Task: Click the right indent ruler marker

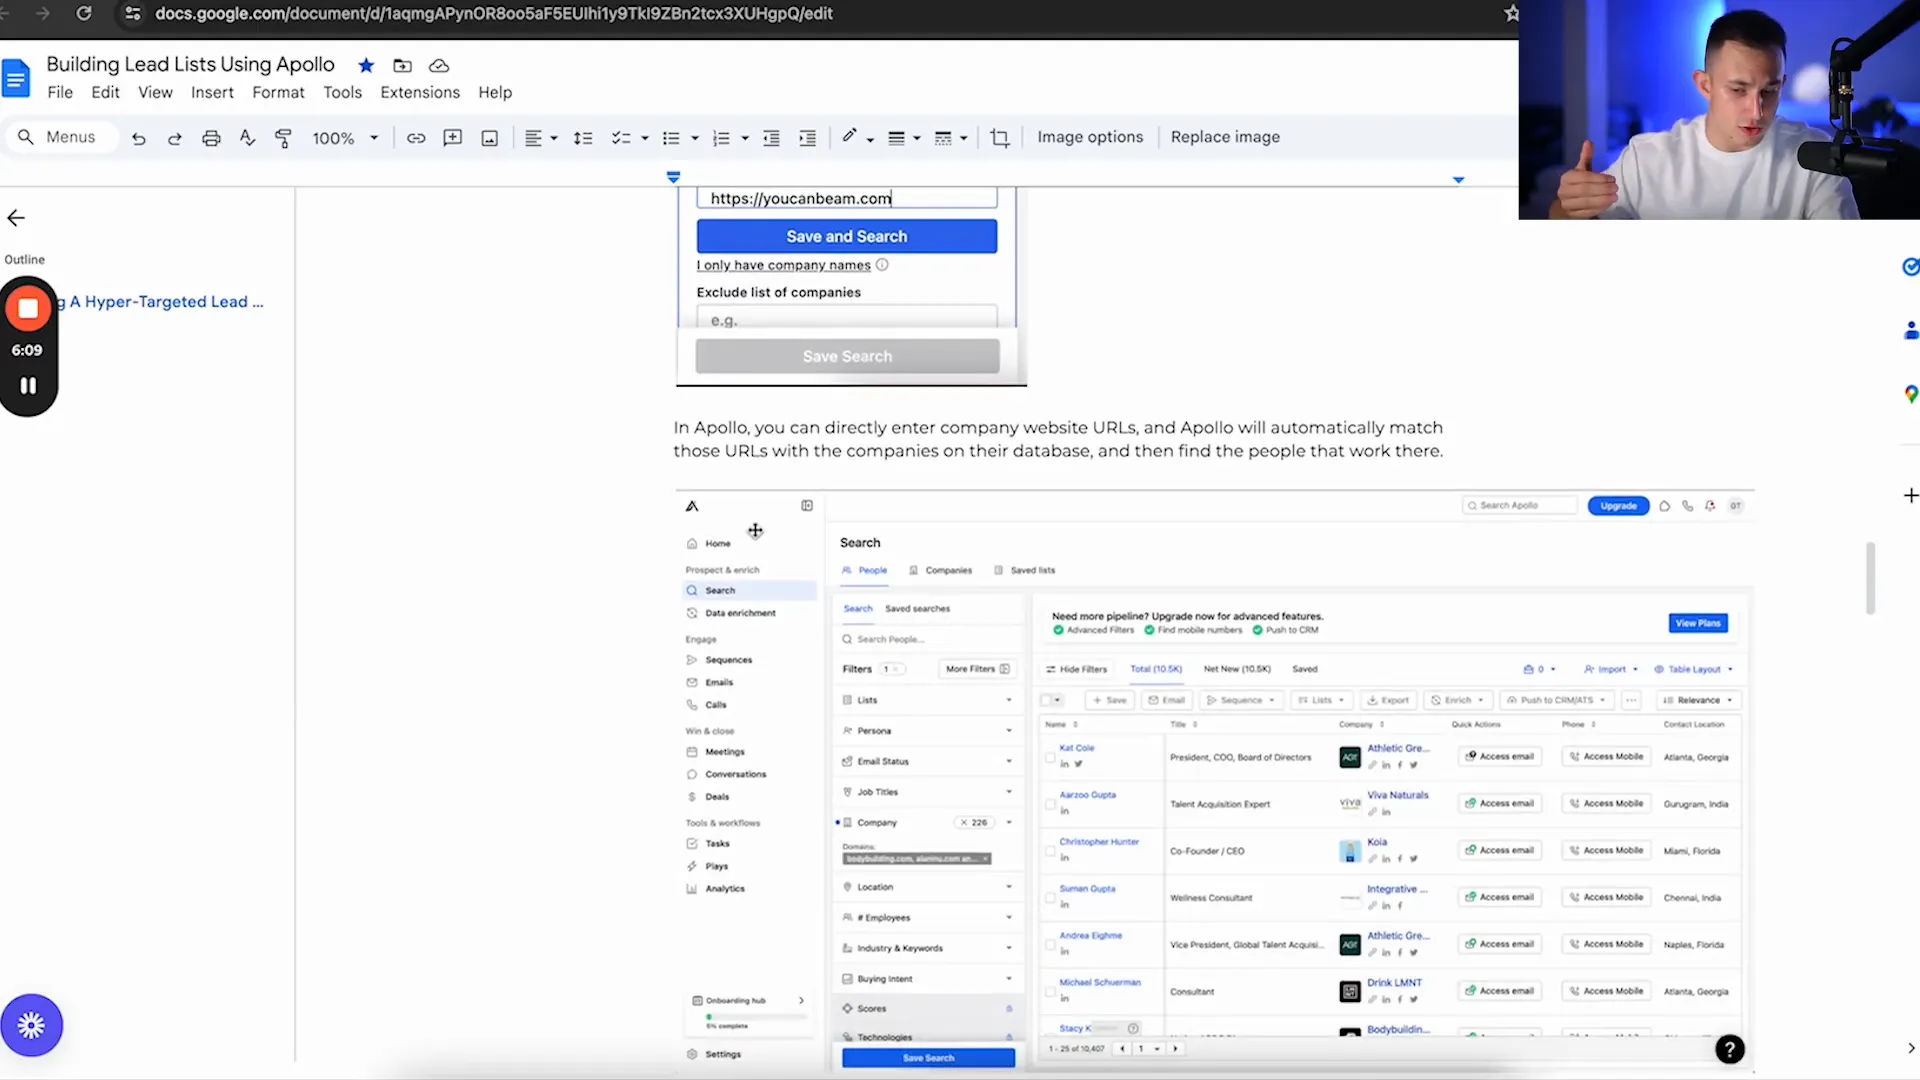Action: (1458, 179)
